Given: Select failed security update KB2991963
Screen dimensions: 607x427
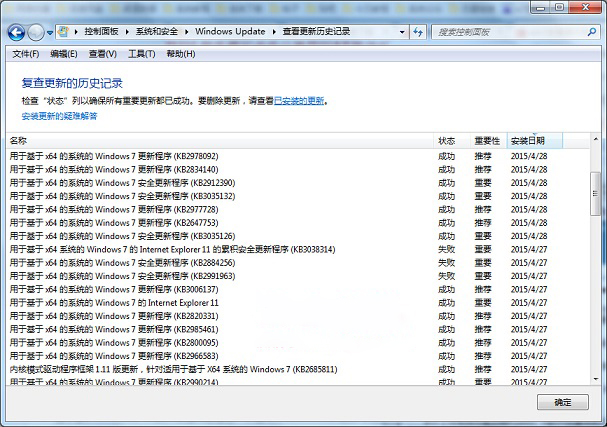Looking at the screenshot, I should point(298,276).
